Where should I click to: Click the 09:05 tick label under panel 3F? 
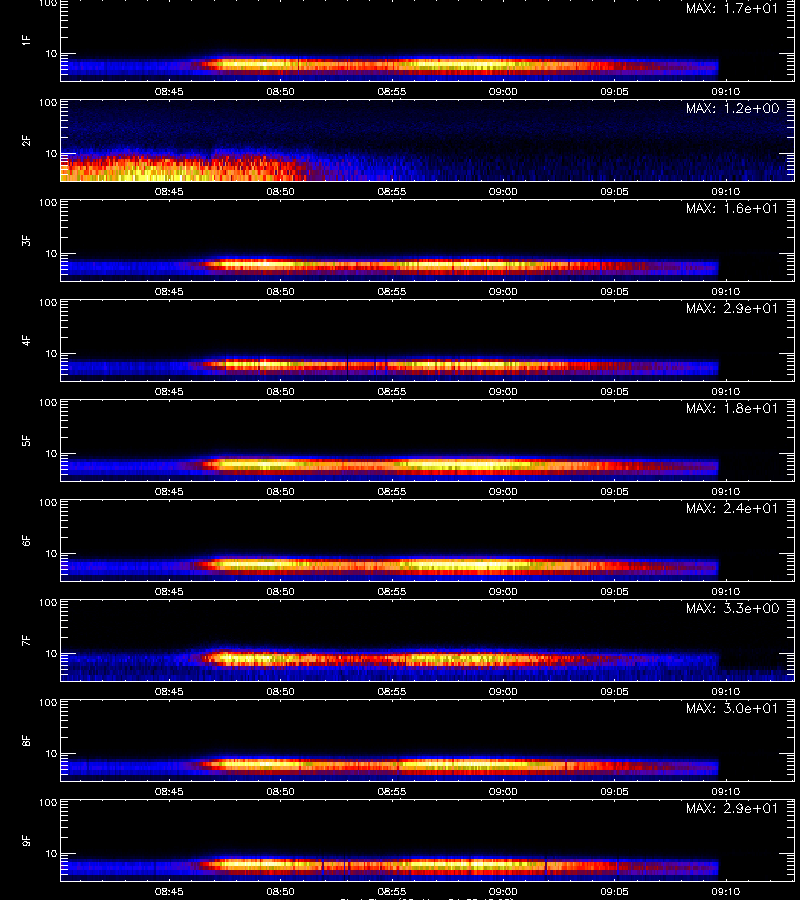pyautogui.click(x=615, y=291)
